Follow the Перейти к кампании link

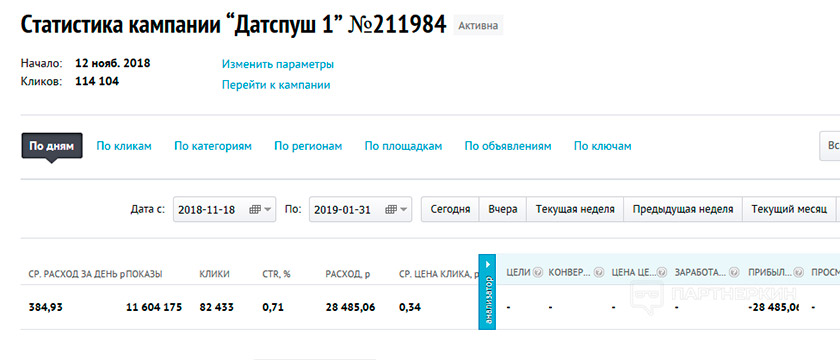click(x=276, y=85)
